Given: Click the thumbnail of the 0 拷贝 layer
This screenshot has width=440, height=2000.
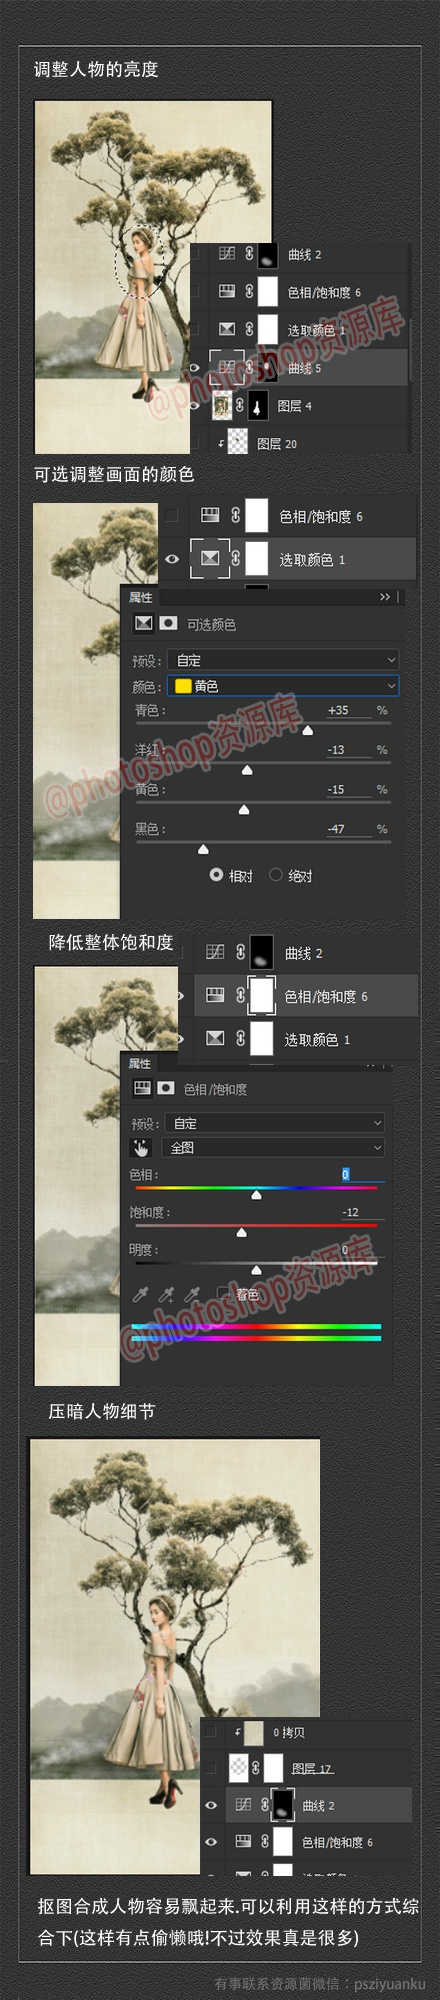Looking at the screenshot, I should point(254,1732).
